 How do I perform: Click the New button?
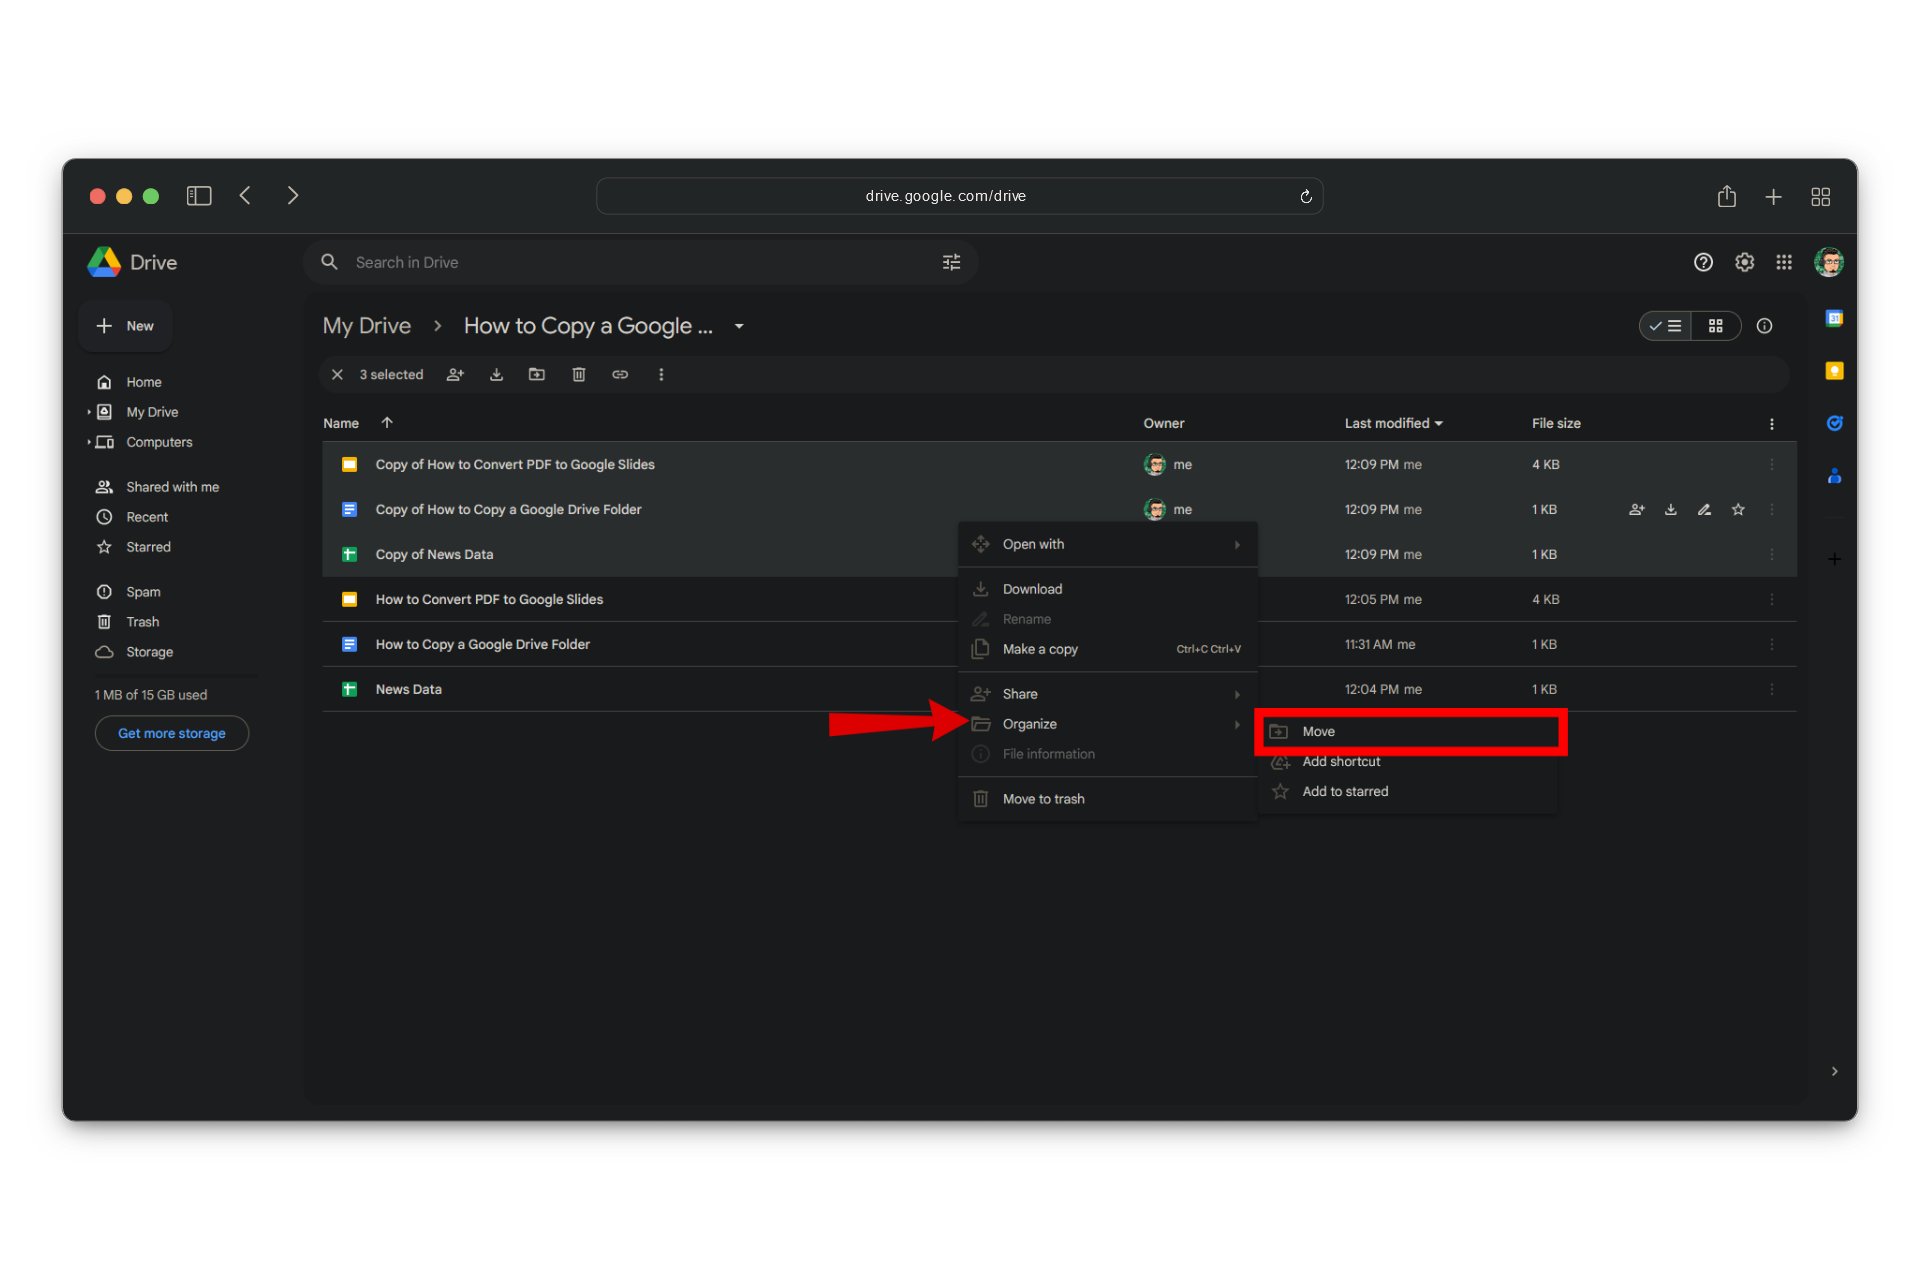pos(126,326)
